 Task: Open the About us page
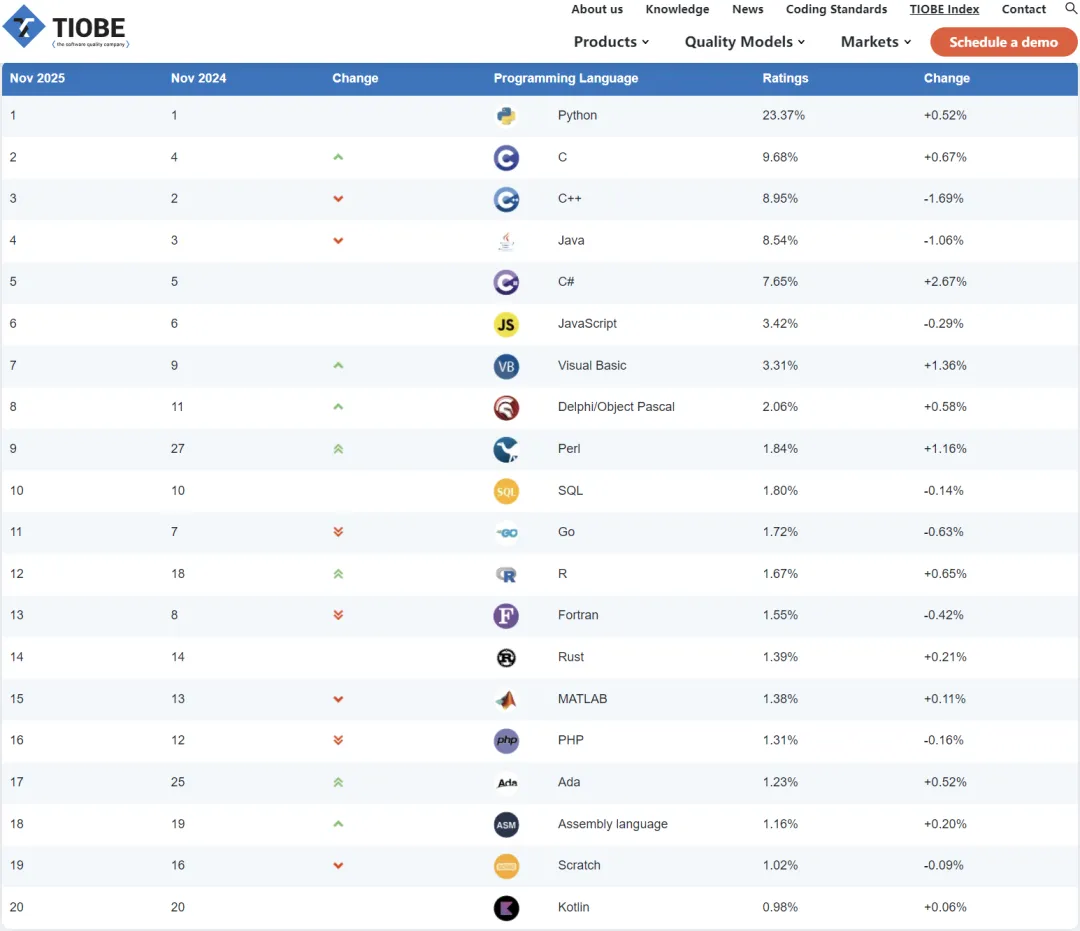tap(596, 9)
